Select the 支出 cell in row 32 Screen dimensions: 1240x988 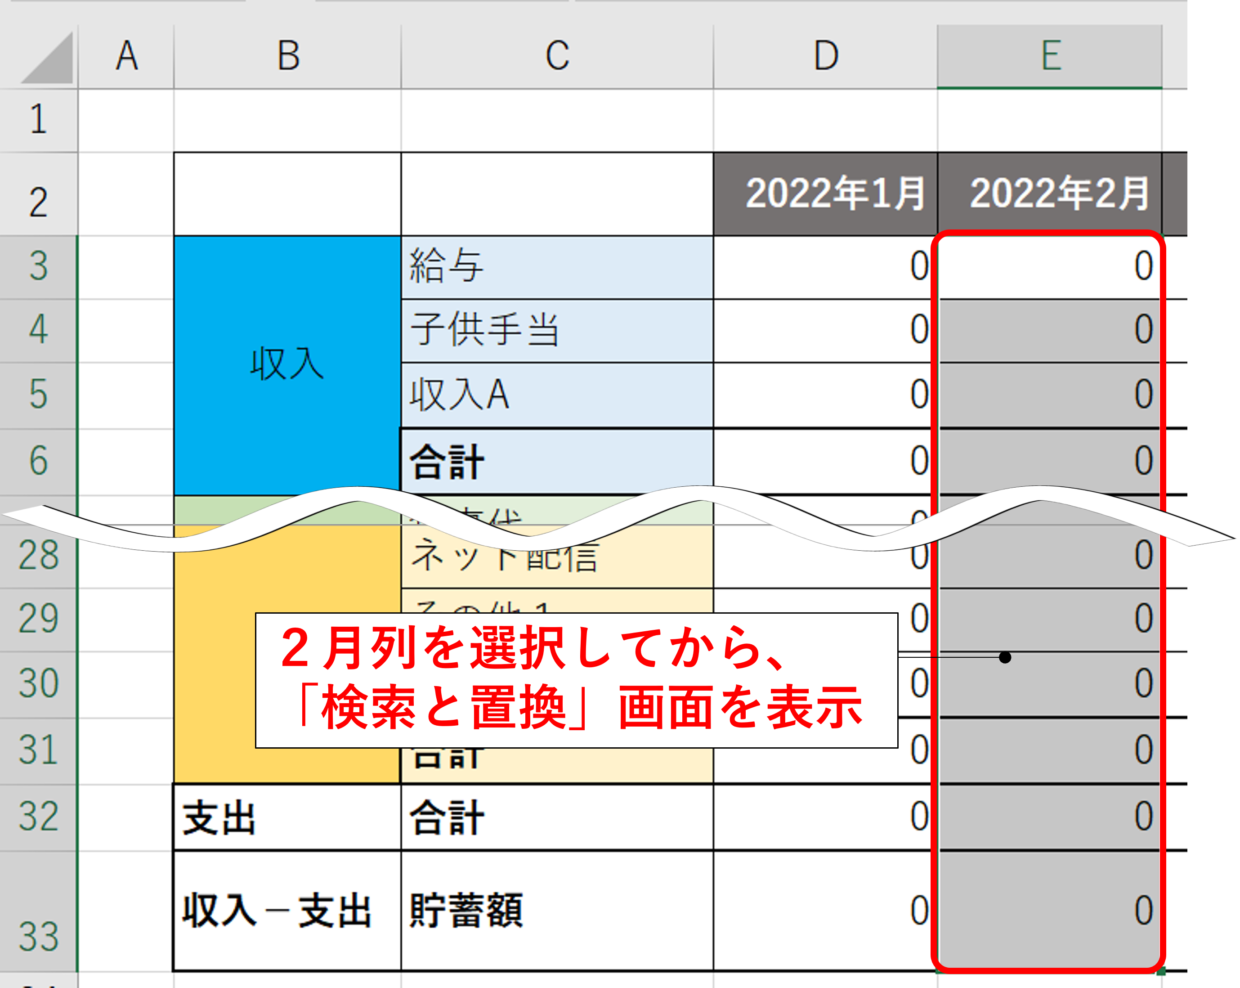tap(288, 818)
